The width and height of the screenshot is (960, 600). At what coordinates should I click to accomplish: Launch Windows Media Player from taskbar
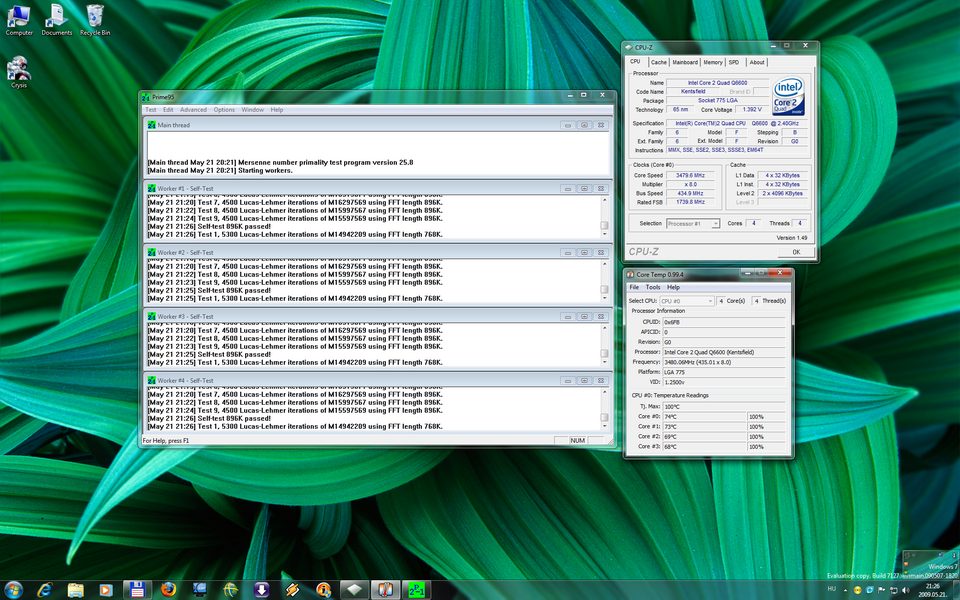pyautogui.click(x=106, y=590)
